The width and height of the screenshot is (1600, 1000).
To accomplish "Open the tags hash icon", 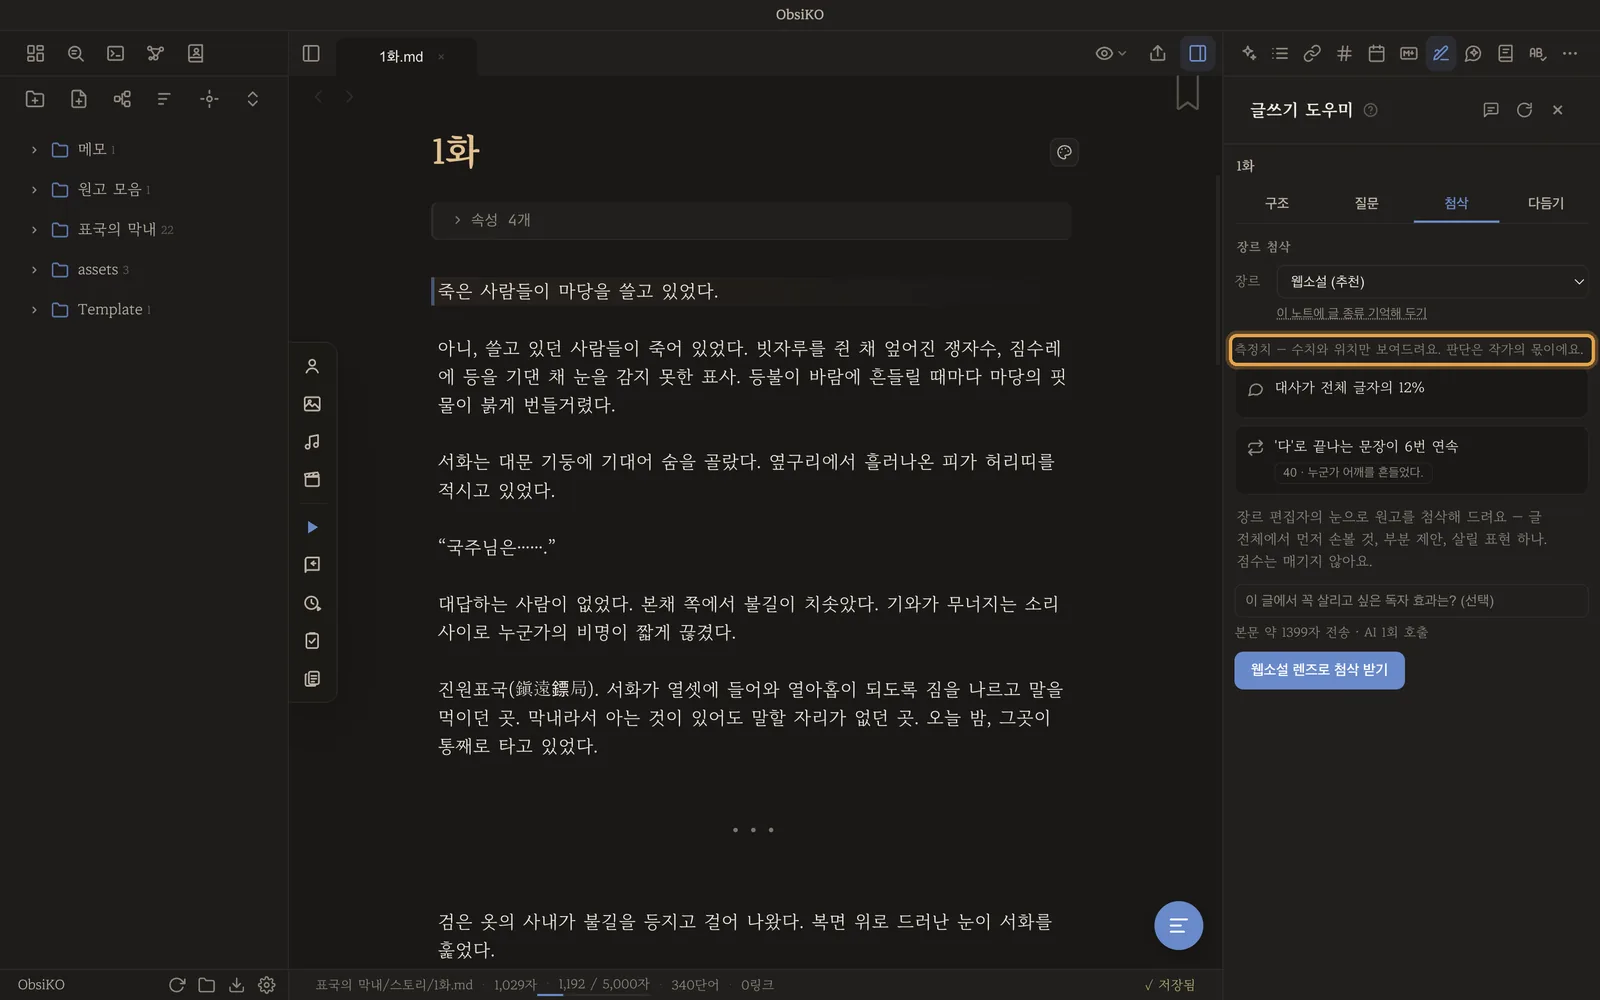I will point(1344,53).
